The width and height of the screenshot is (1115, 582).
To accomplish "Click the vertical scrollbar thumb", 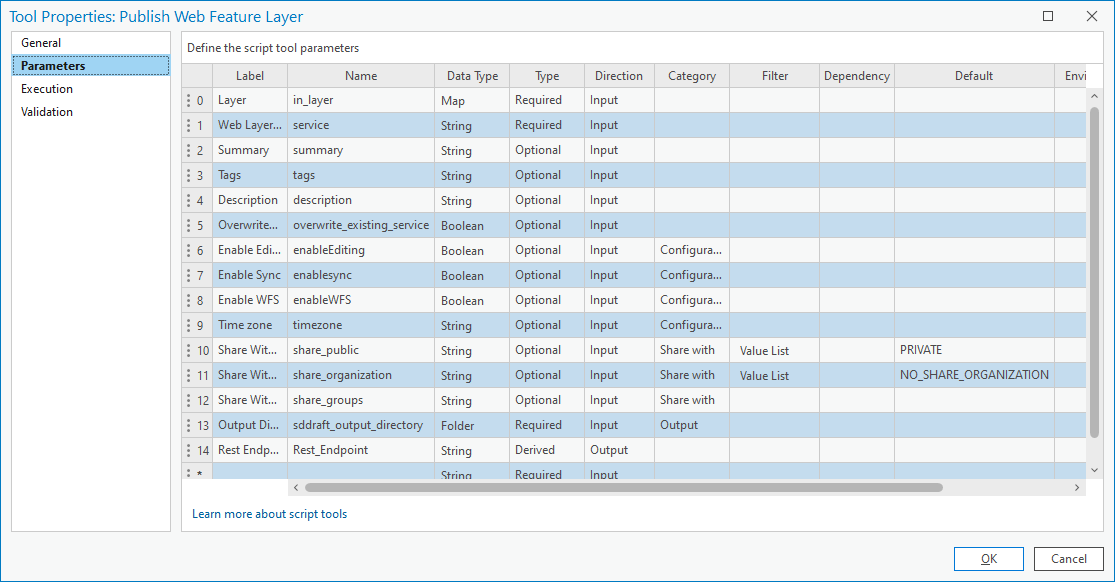I will click(1094, 280).
